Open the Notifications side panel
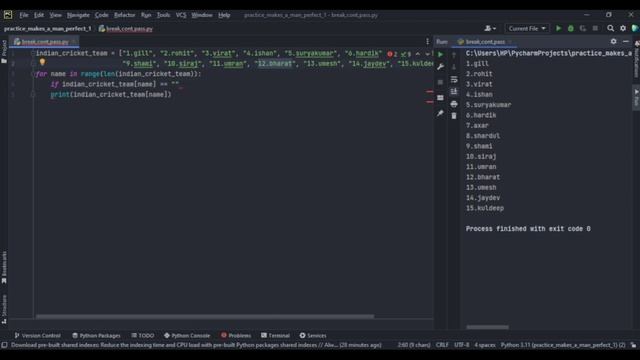The height and width of the screenshot is (360, 640). (636, 59)
